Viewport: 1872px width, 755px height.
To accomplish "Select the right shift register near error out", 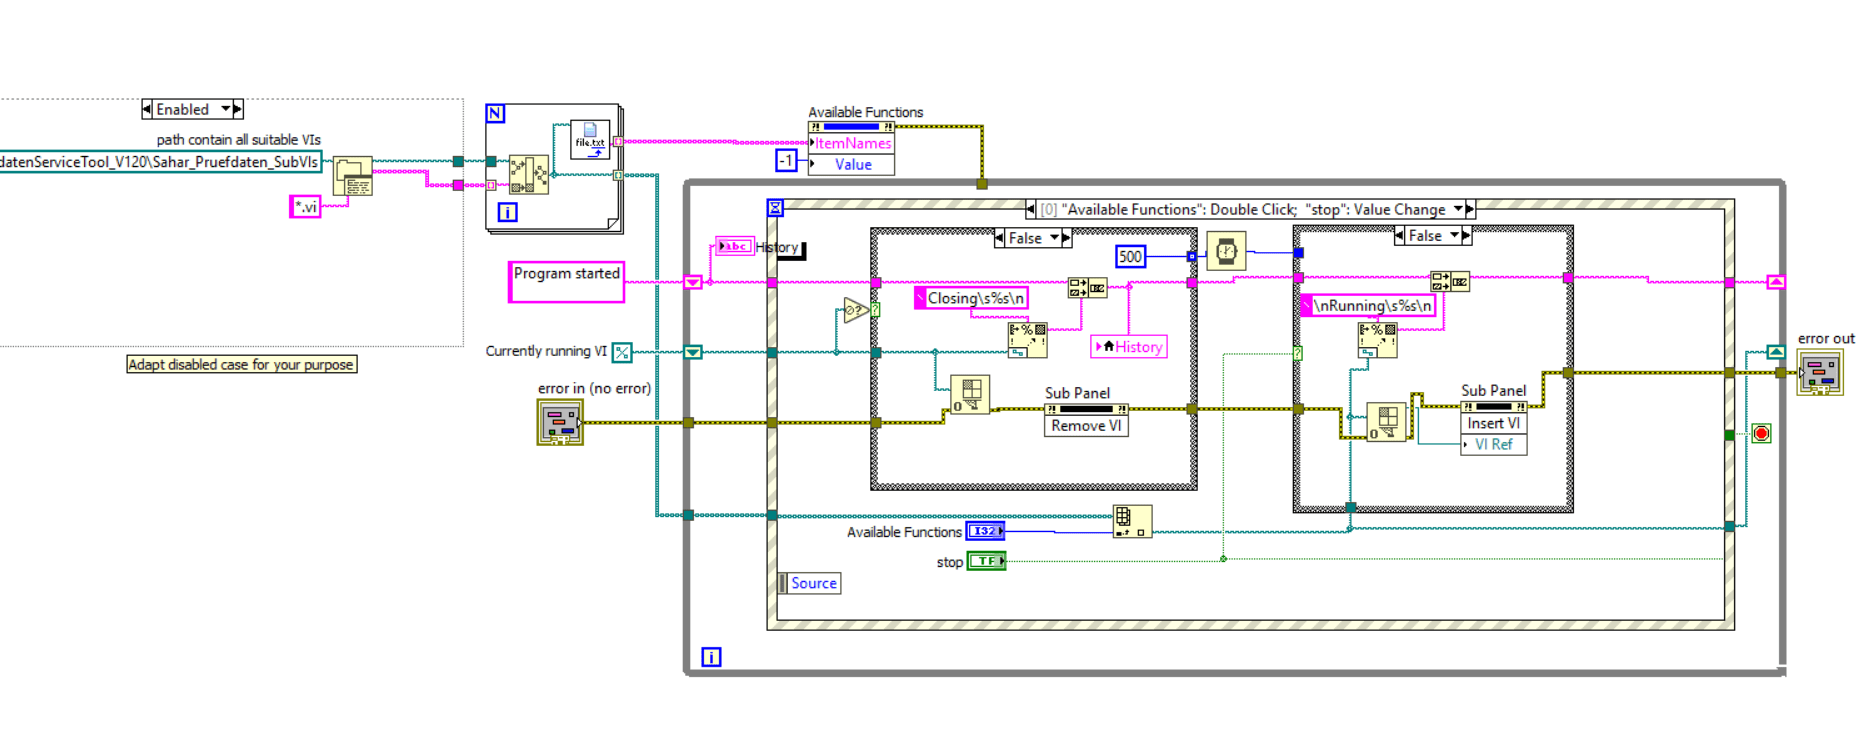I will tap(1775, 352).
